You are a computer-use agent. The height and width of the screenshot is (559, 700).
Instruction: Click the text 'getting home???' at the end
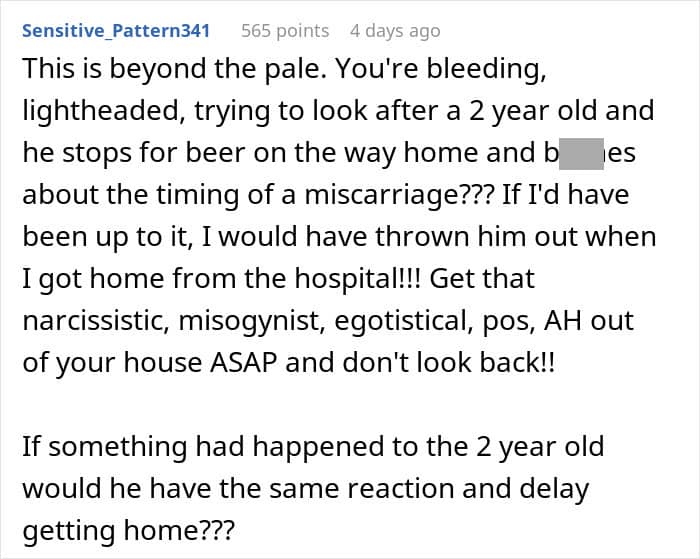click(x=128, y=530)
